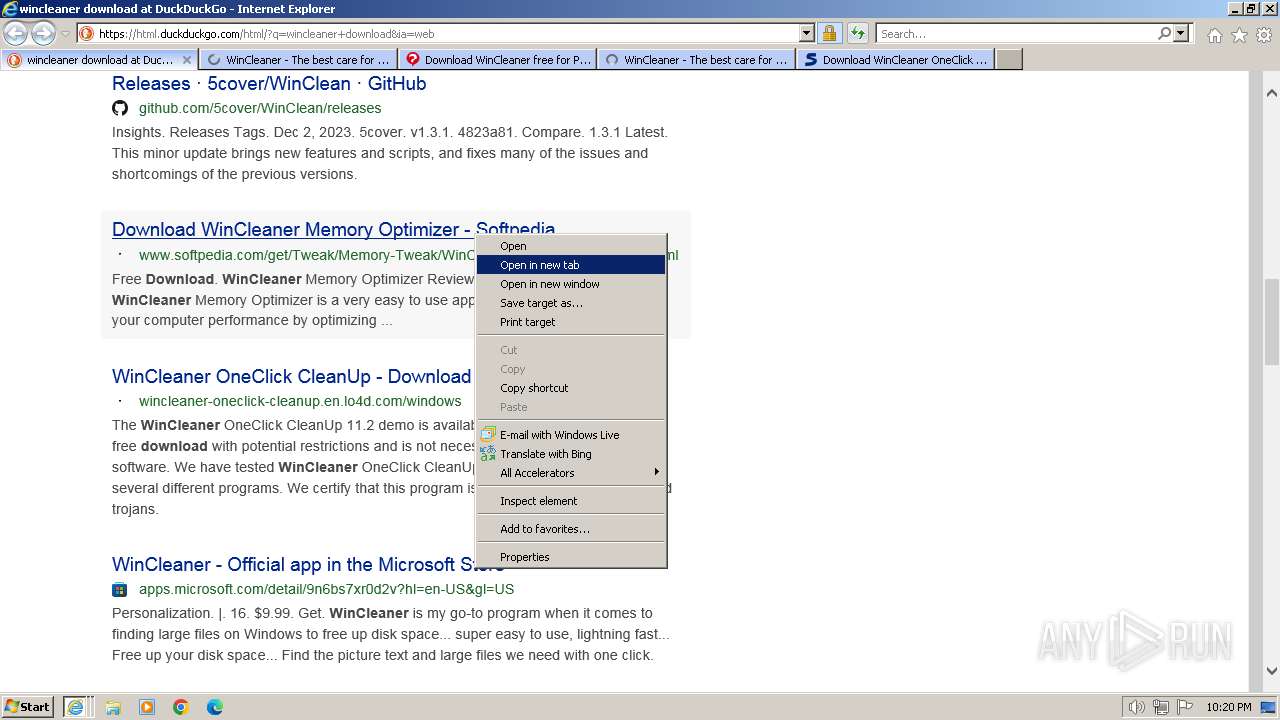Click the Search... input box

point(1016,34)
